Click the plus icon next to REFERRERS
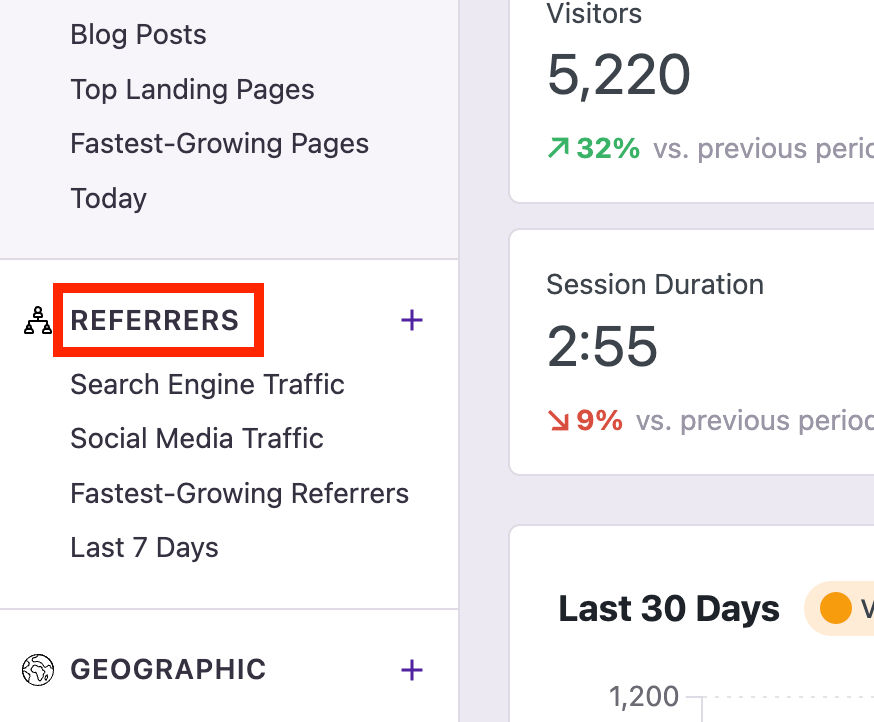 point(411,320)
